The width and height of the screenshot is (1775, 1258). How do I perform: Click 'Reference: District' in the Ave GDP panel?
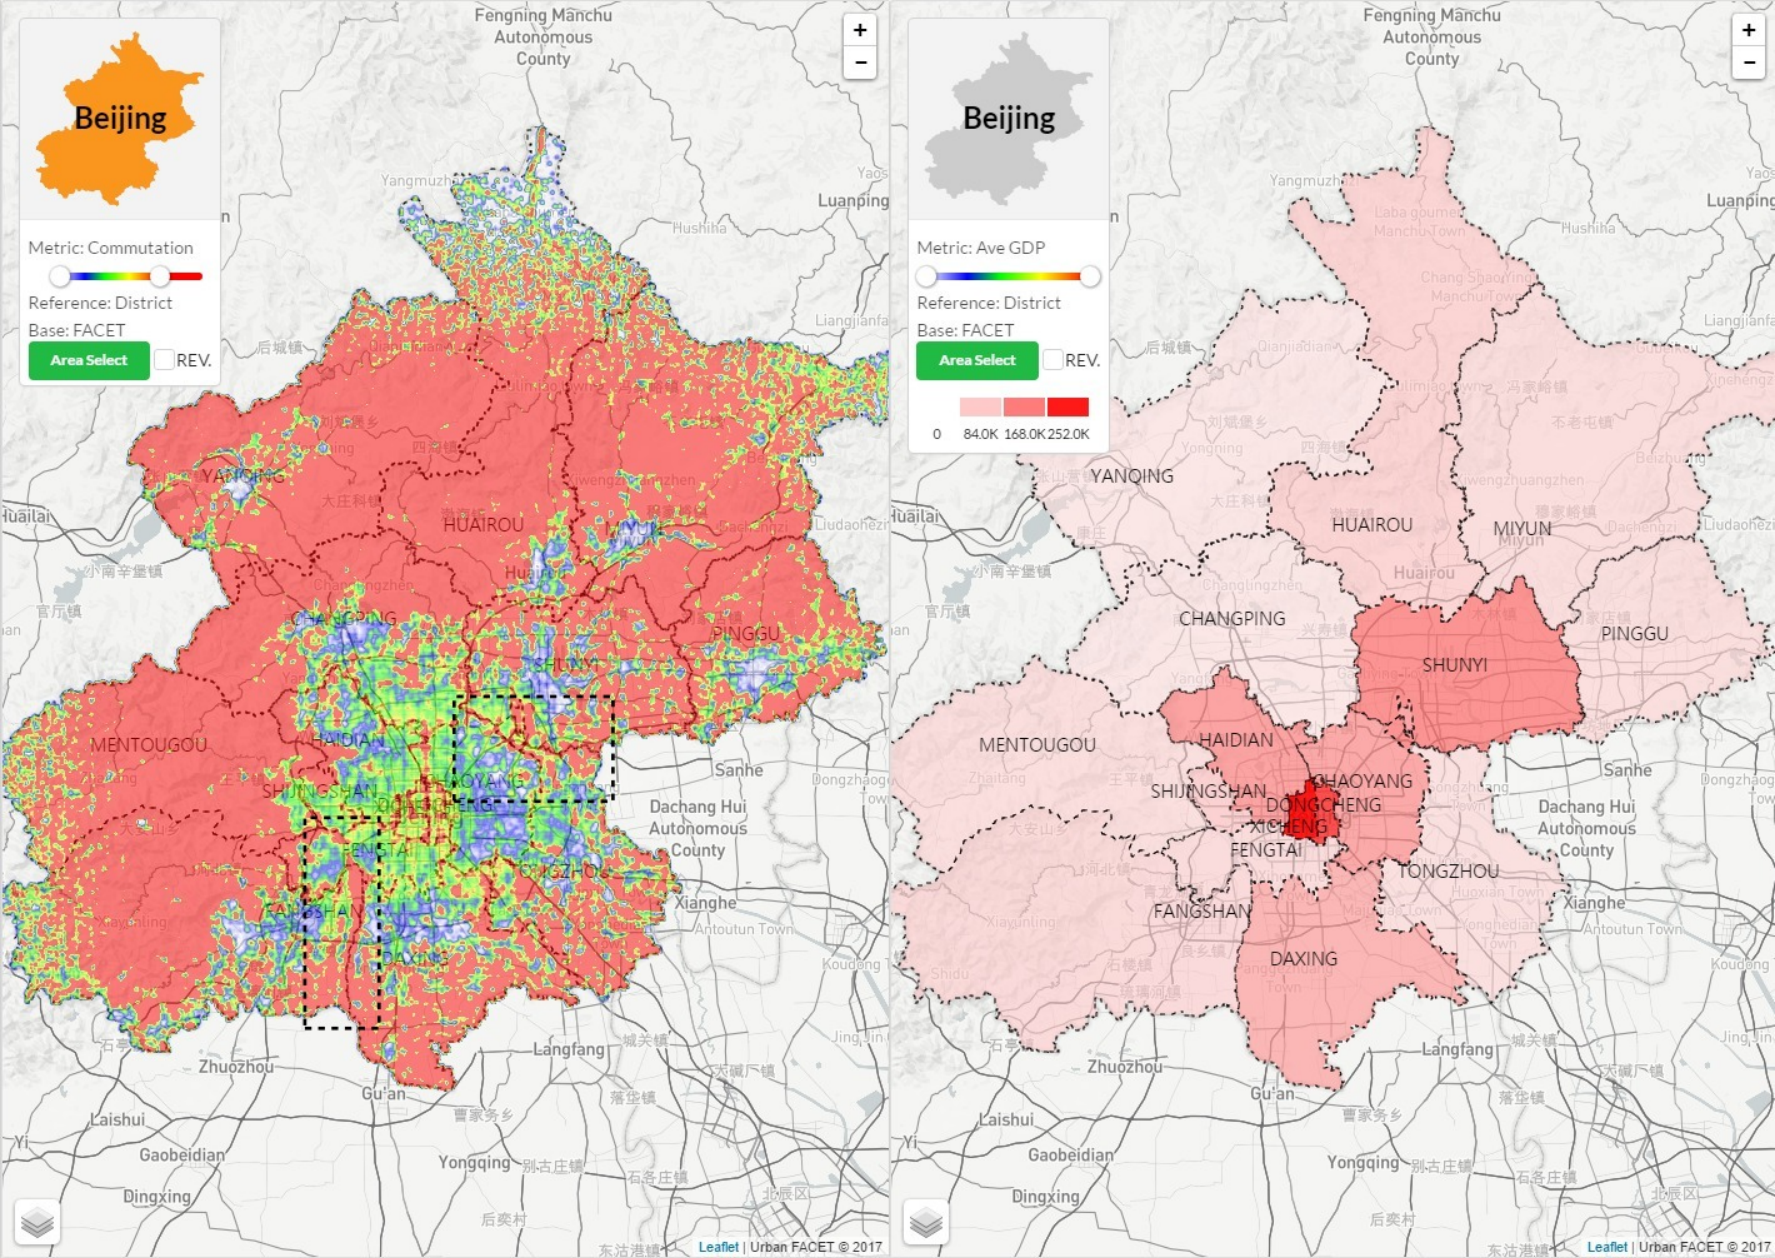pyautogui.click(x=989, y=303)
